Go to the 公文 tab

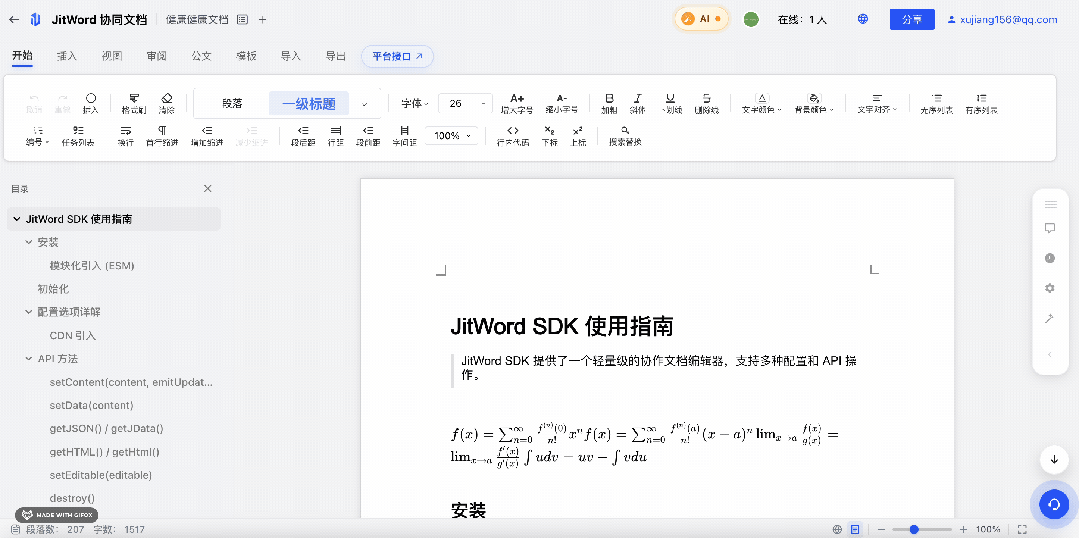point(201,56)
